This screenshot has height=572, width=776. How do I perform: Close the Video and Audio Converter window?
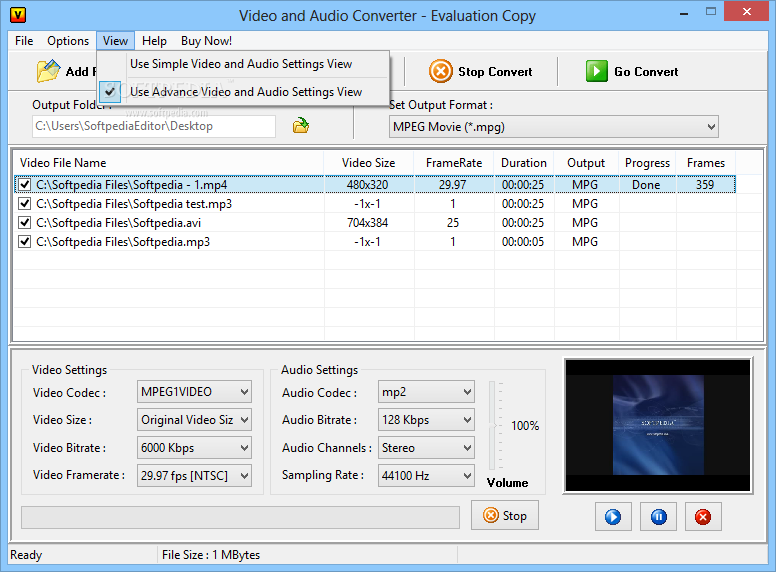point(746,12)
